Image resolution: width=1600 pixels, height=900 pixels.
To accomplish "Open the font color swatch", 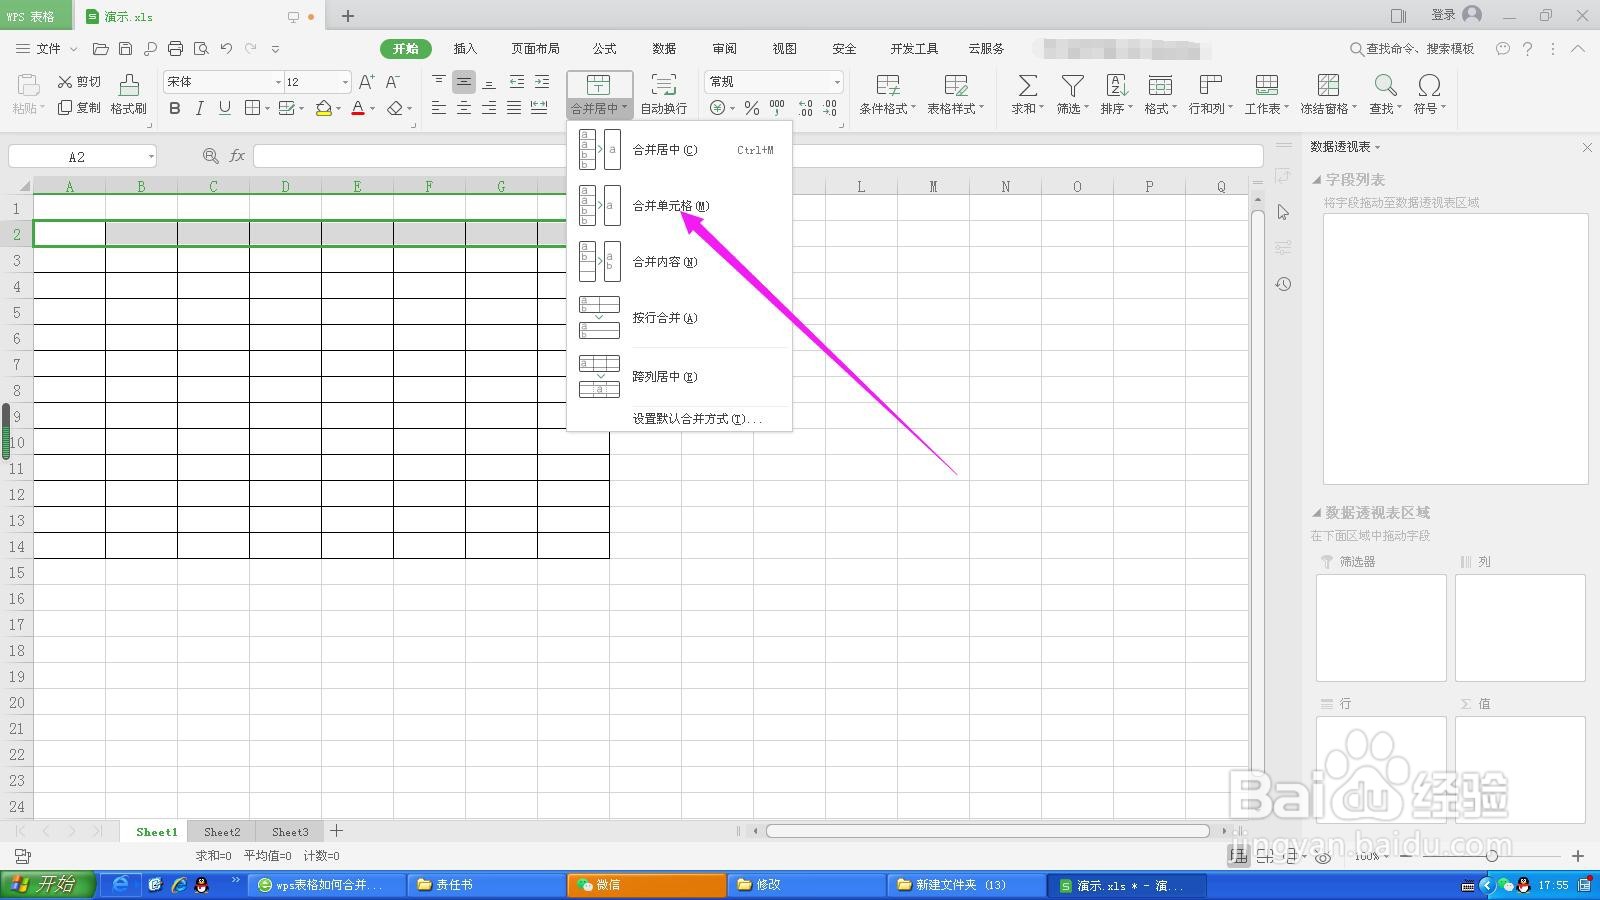I will pyautogui.click(x=358, y=109).
